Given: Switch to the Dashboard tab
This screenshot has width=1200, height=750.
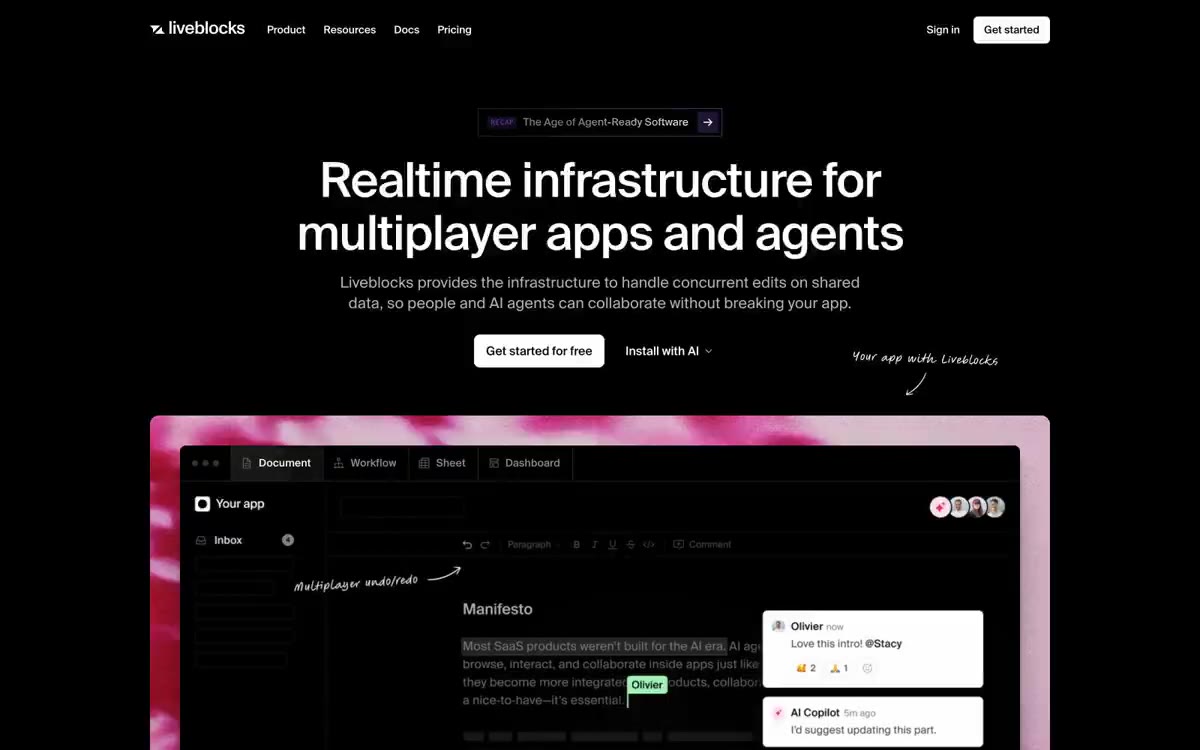Looking at the screenshot, I should [x=524, y=463].
